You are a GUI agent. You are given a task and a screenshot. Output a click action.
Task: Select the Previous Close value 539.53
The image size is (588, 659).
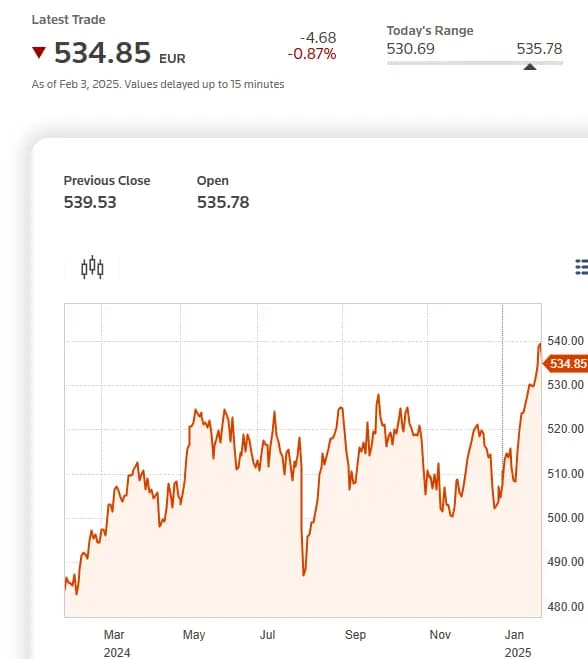click(x=90, y=202)
